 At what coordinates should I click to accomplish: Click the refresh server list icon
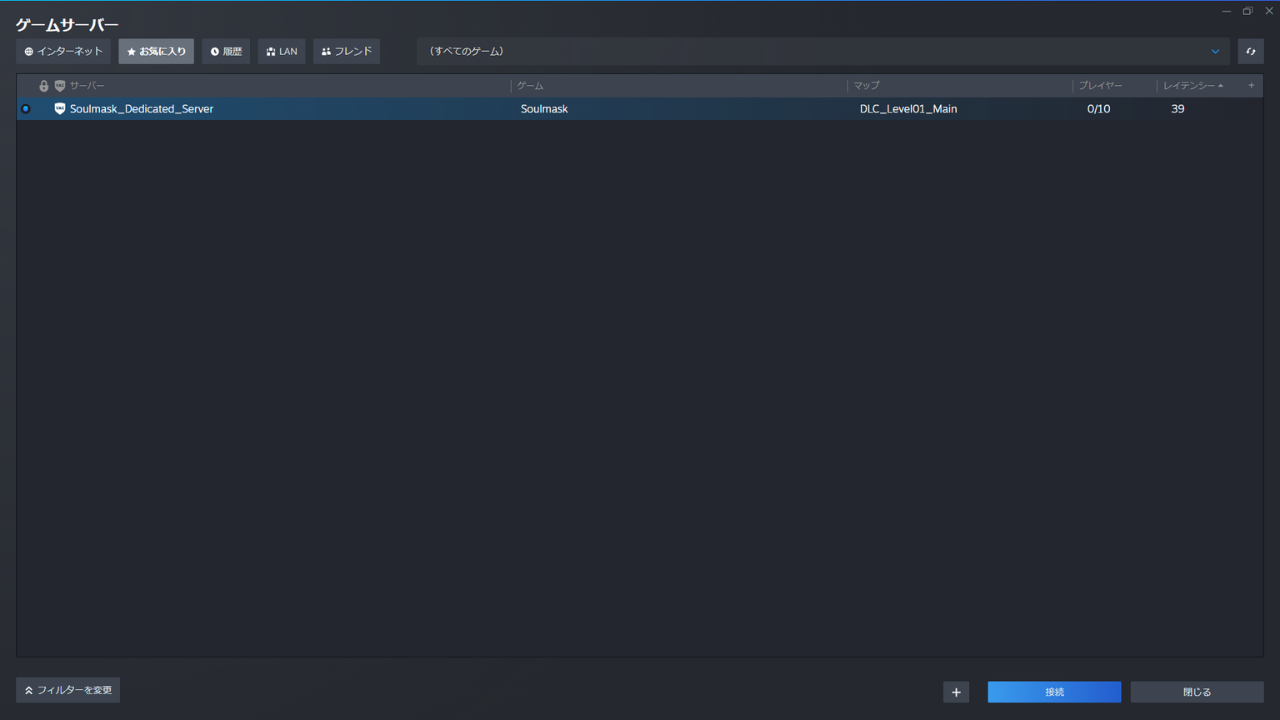tap(1251, 51)
